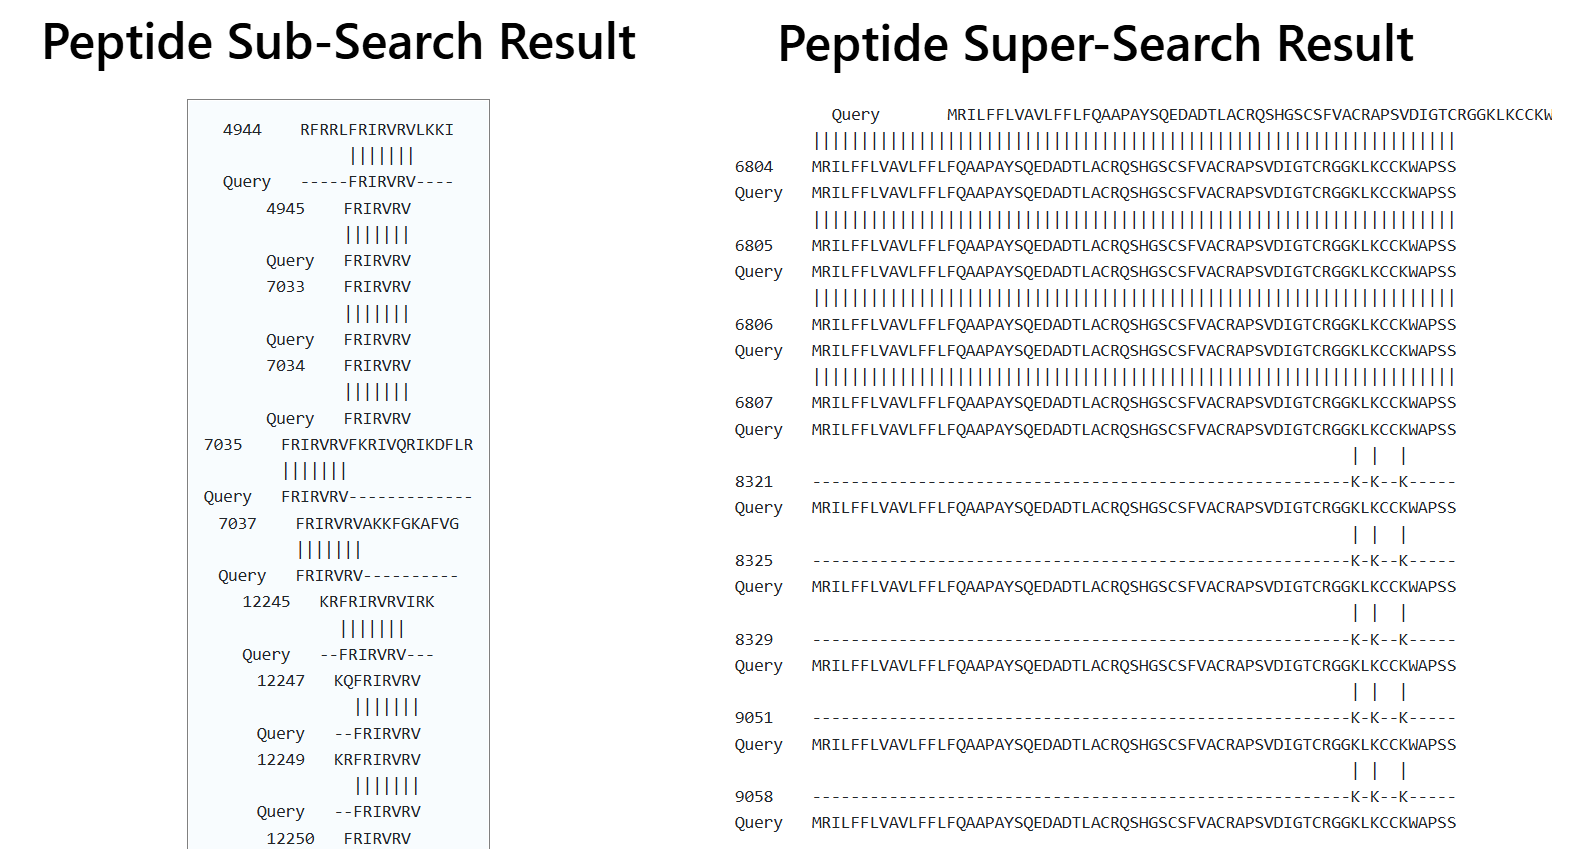Click the KRFRIRVRVIRK sequence
This screenshot has width=1569, height=863.
tap(377, 602)
